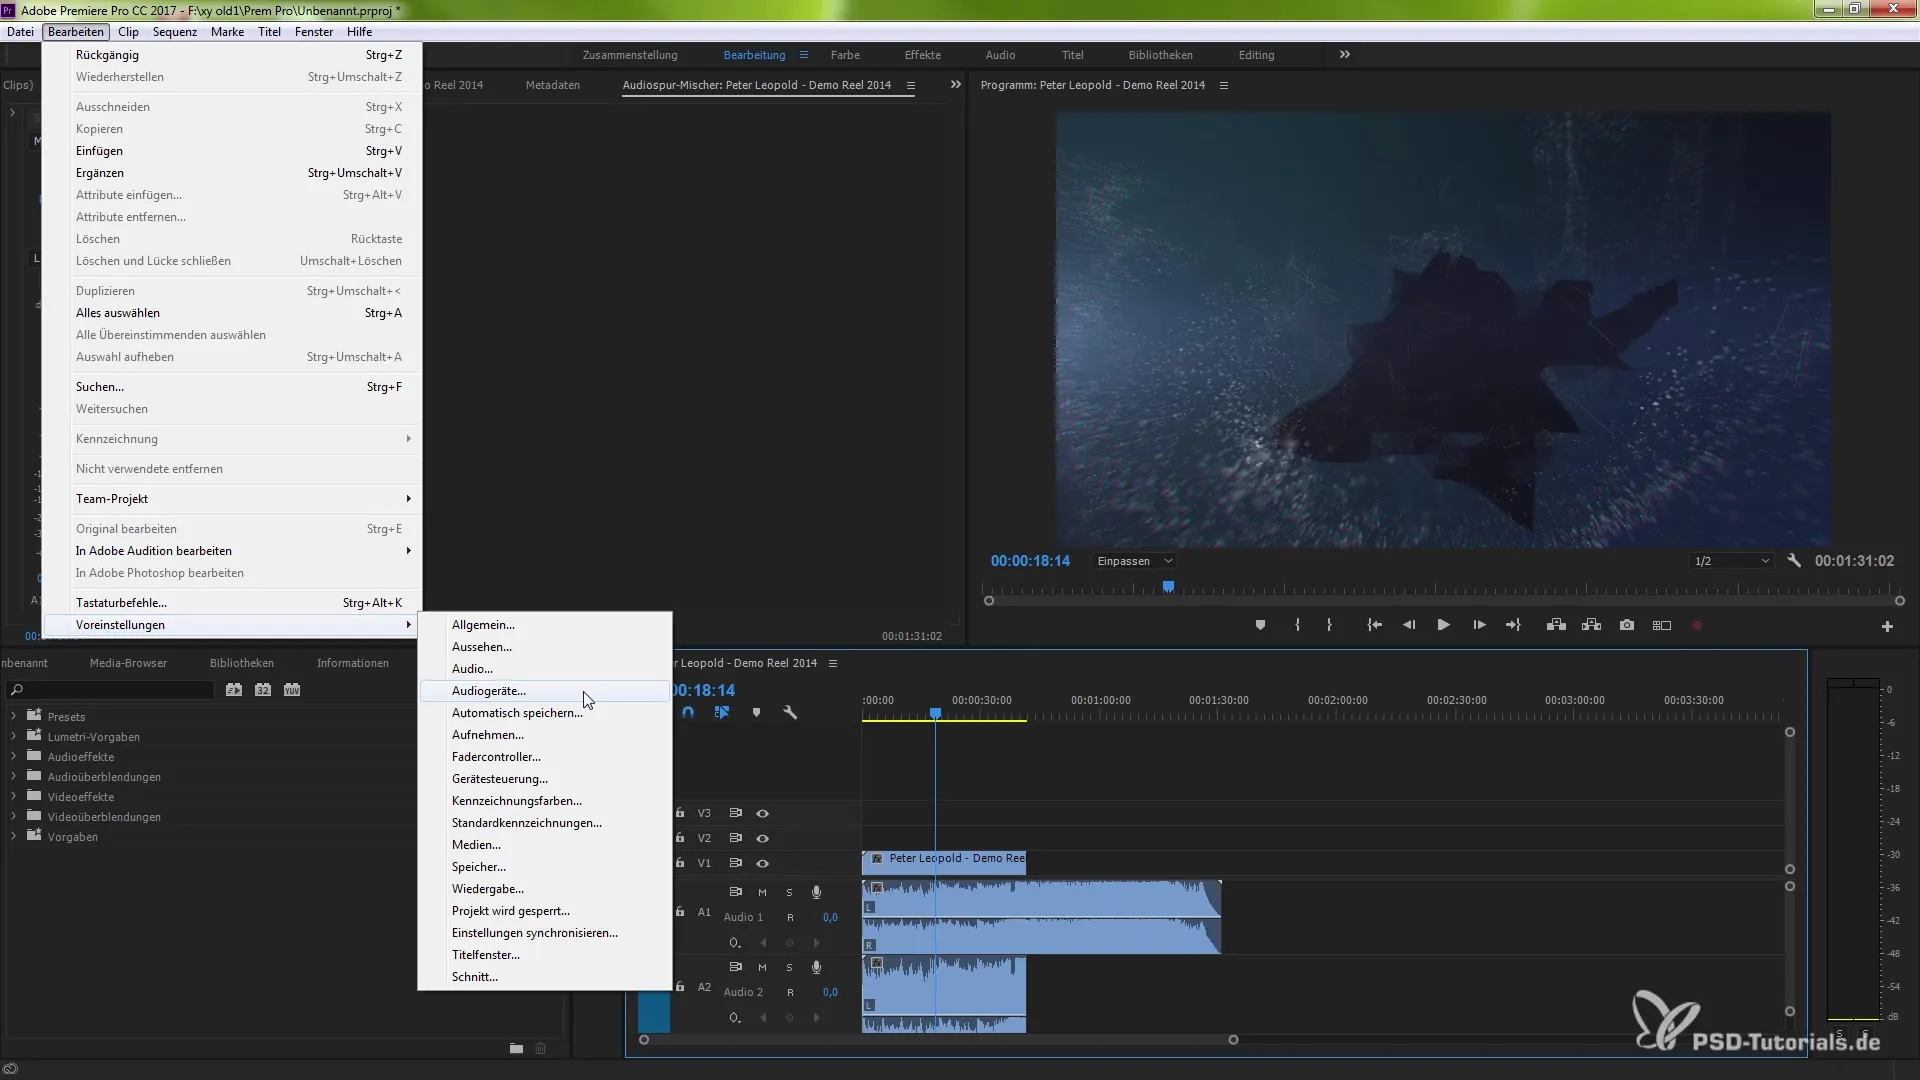Image resolution: width=1920 pixels, height=1080 pixels.
Task: Expand Audioeffekte folder
Action: [x=13, y=756]
